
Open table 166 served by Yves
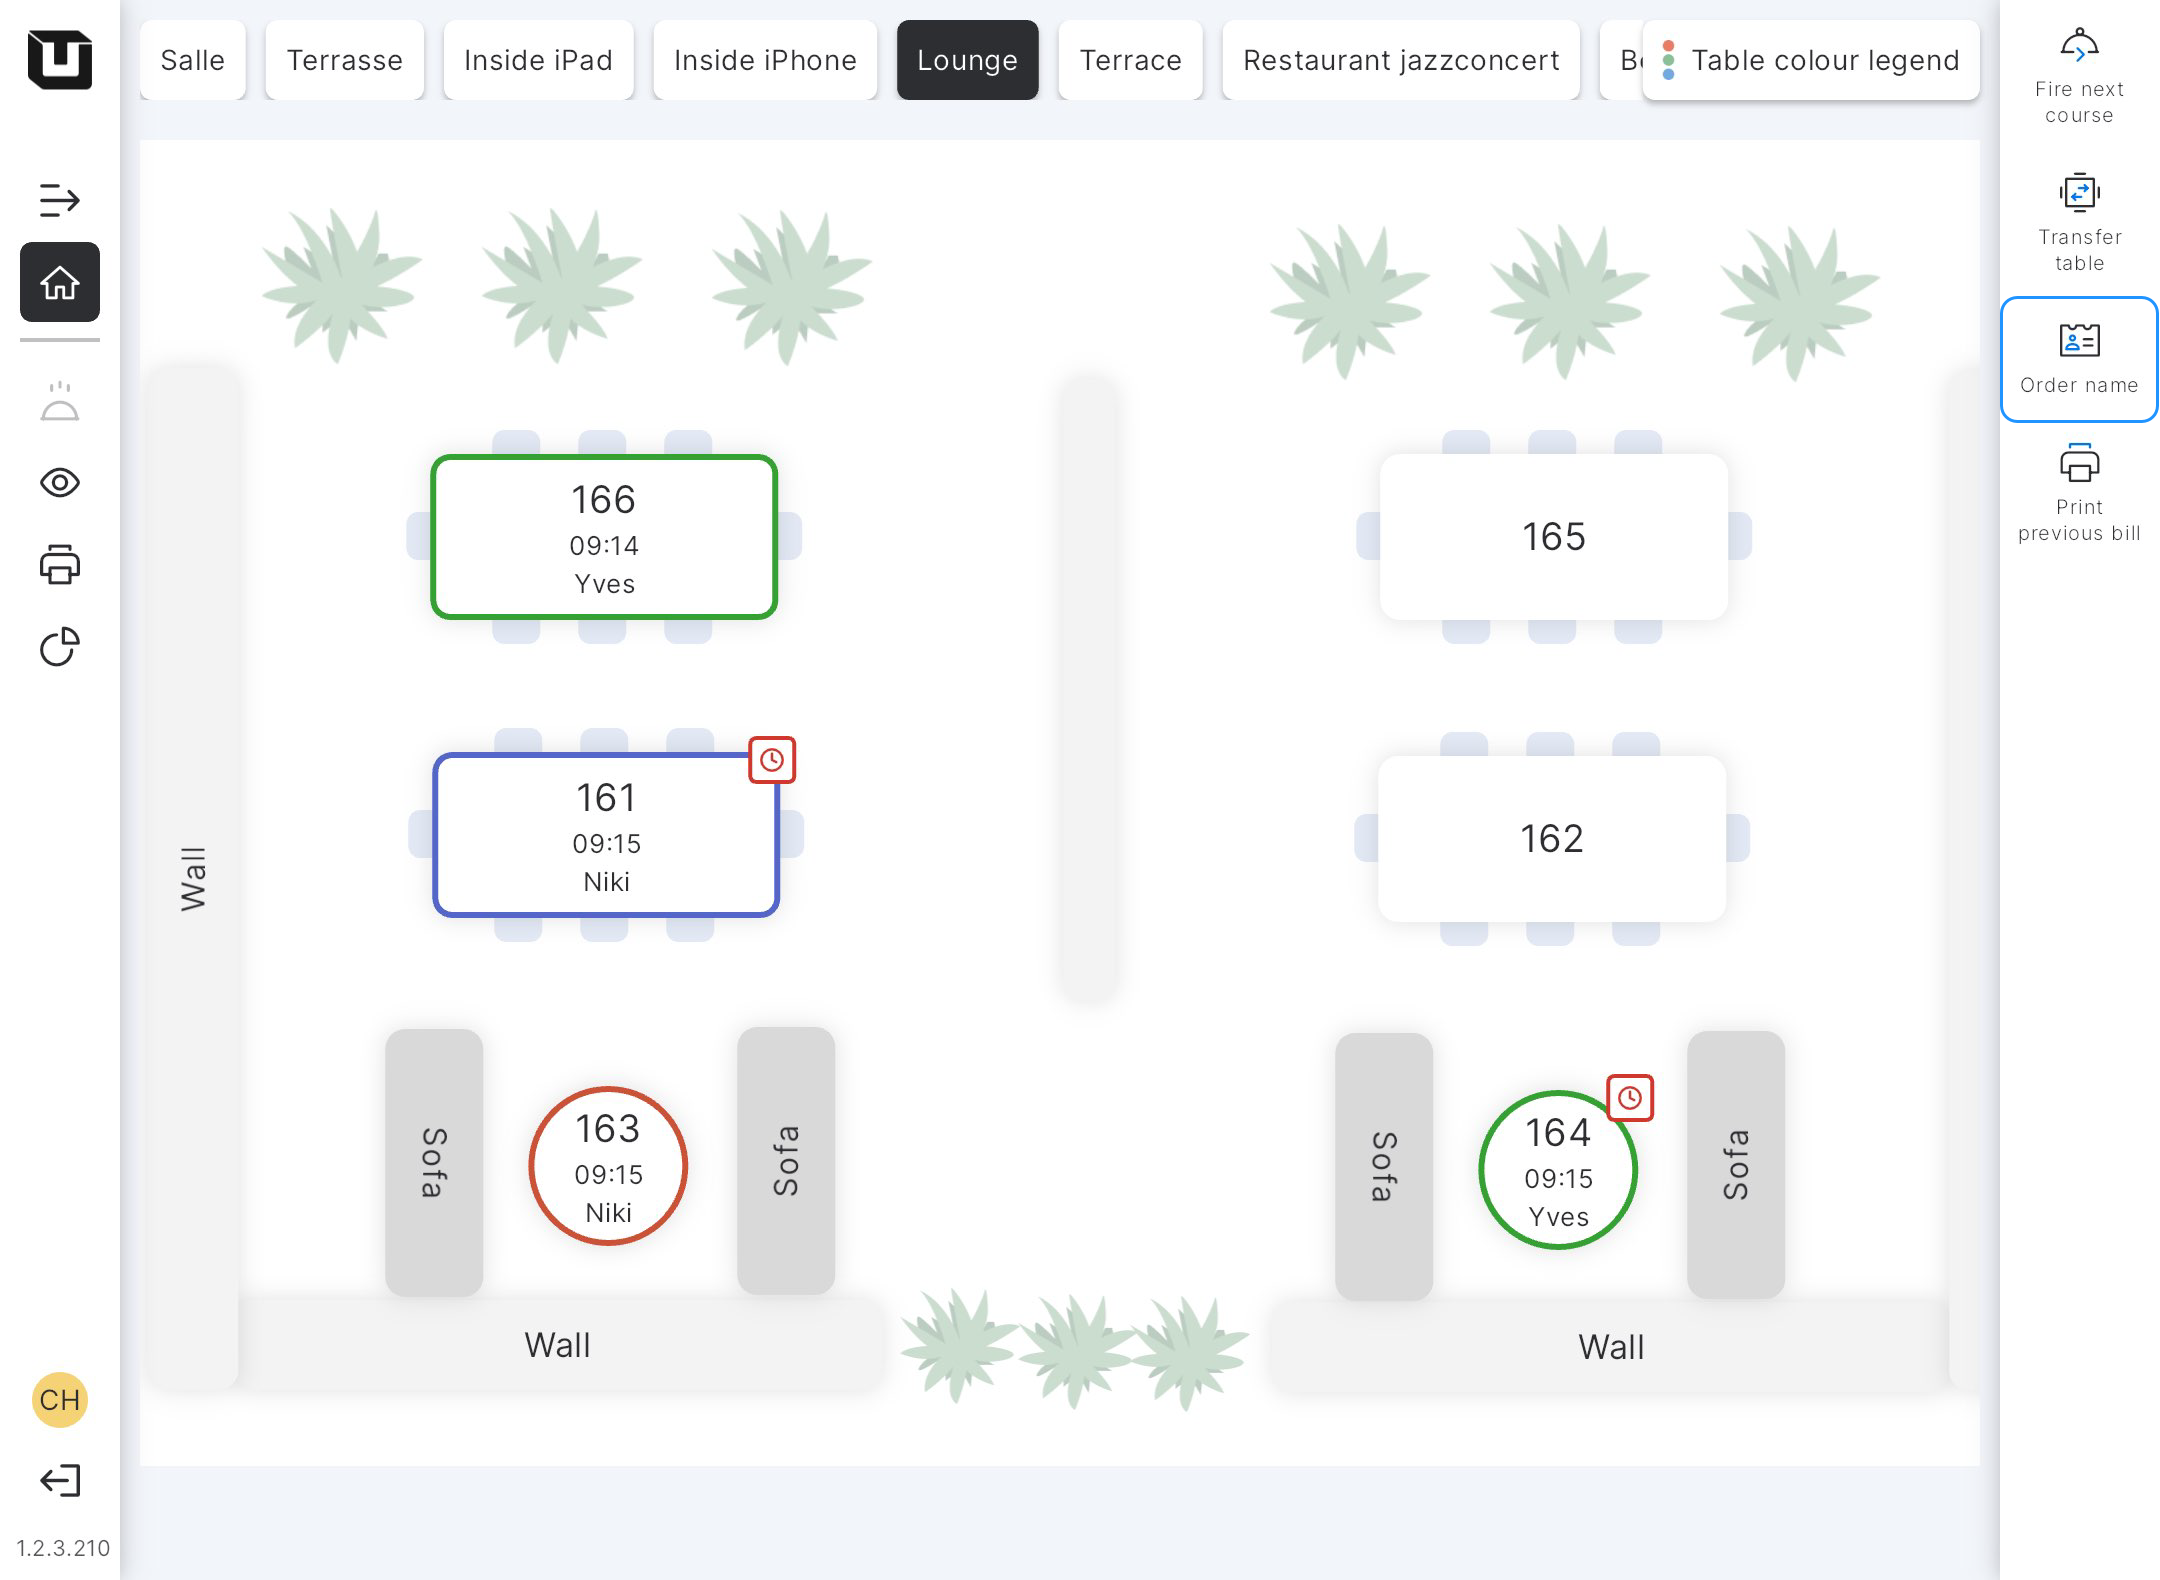click(x=604, y=537)
